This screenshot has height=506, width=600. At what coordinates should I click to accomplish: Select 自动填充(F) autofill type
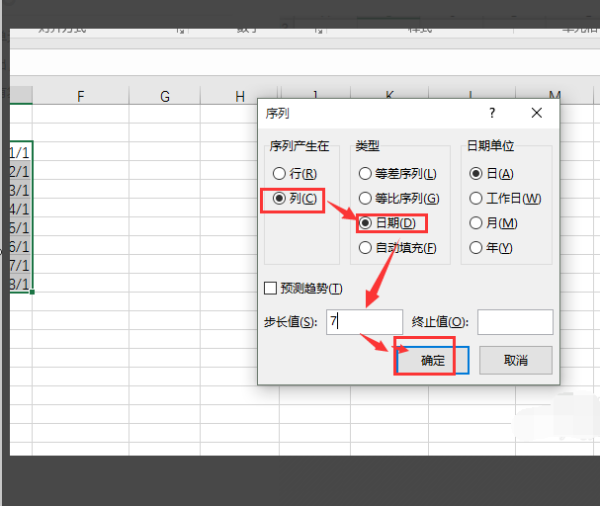tap(397, 248)
